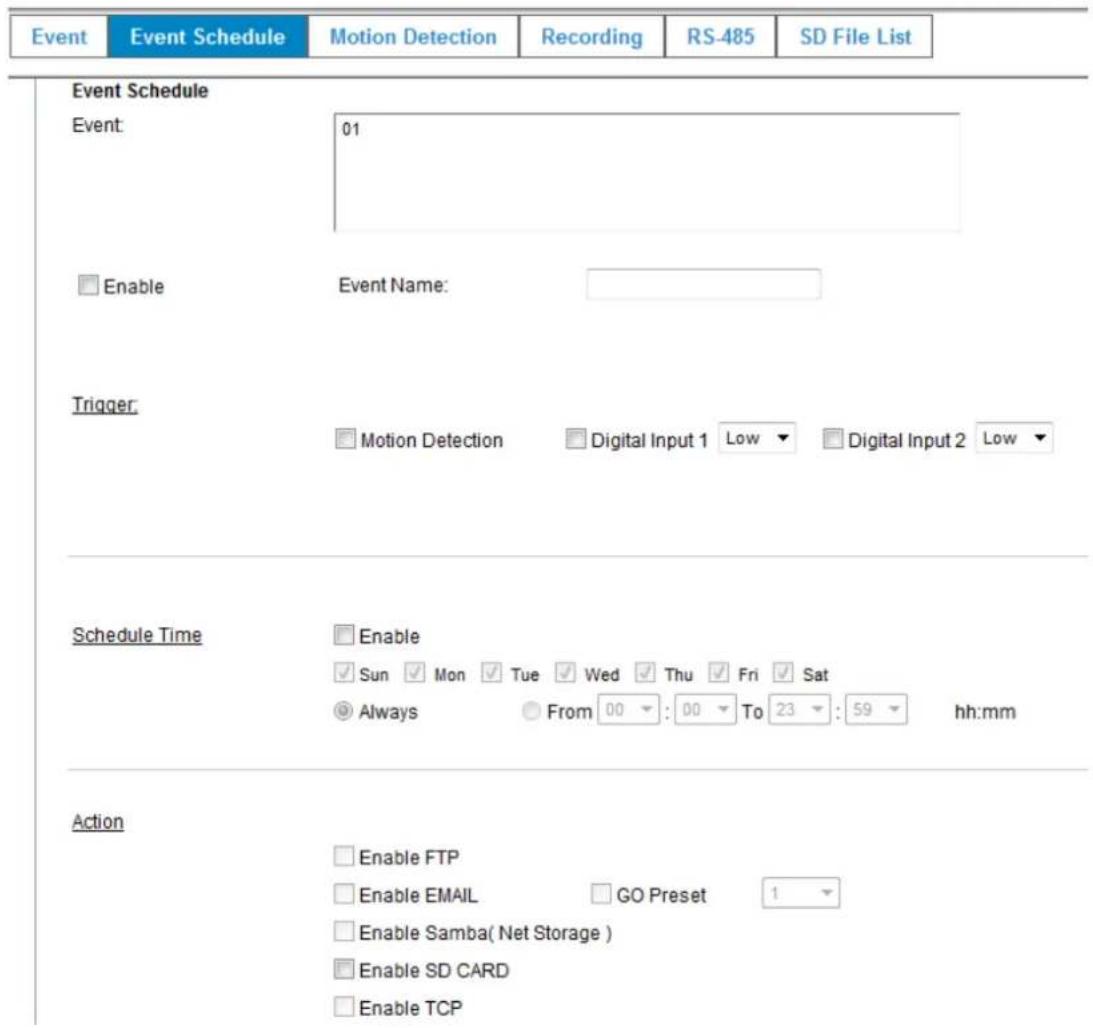
Task: Select the Always radio button
Action: click(x=343, y=711)
